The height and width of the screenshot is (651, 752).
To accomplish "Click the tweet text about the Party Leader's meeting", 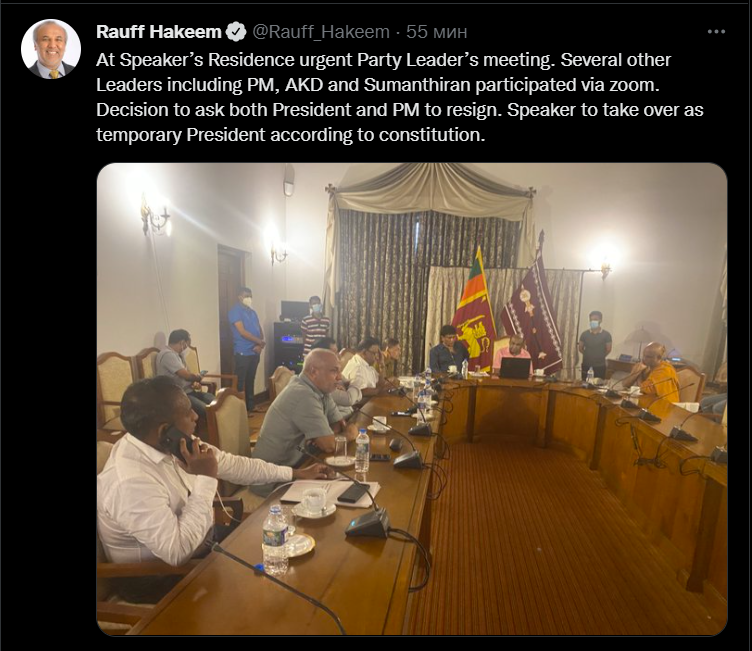I will pos(398,97).
